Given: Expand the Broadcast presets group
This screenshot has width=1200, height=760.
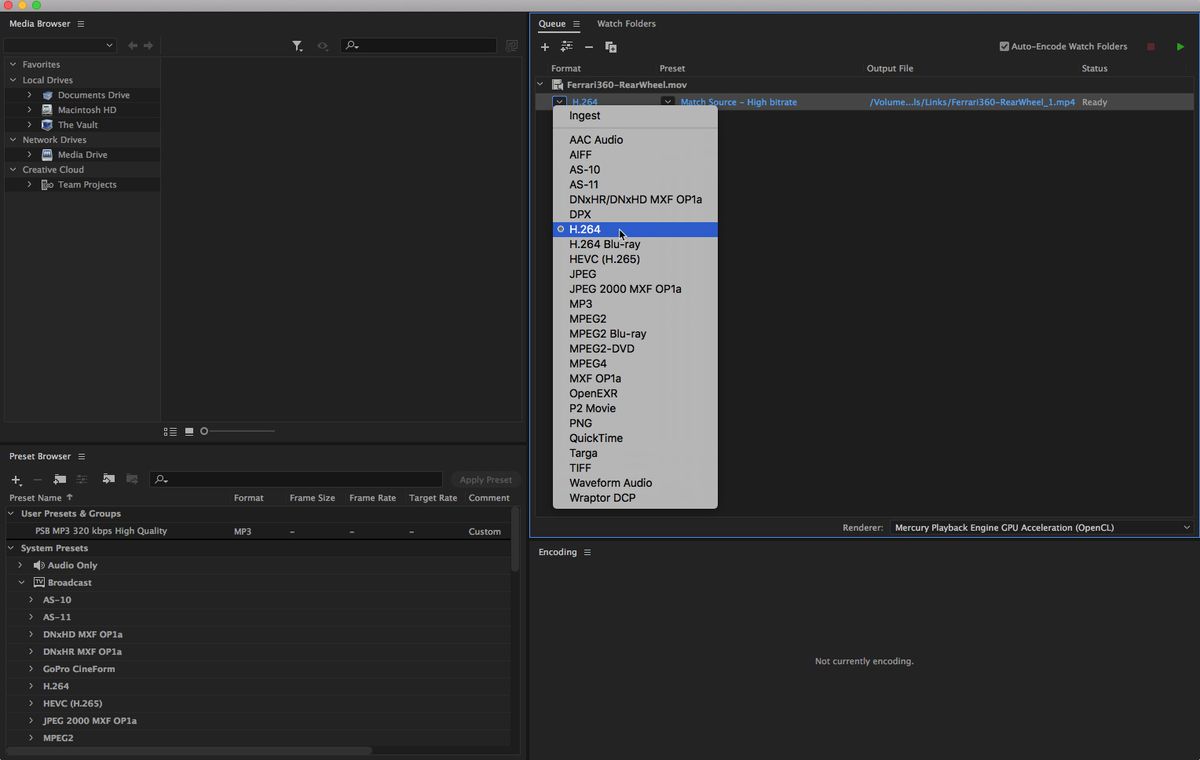Looking at the screenshot, I should pos(21,582).
